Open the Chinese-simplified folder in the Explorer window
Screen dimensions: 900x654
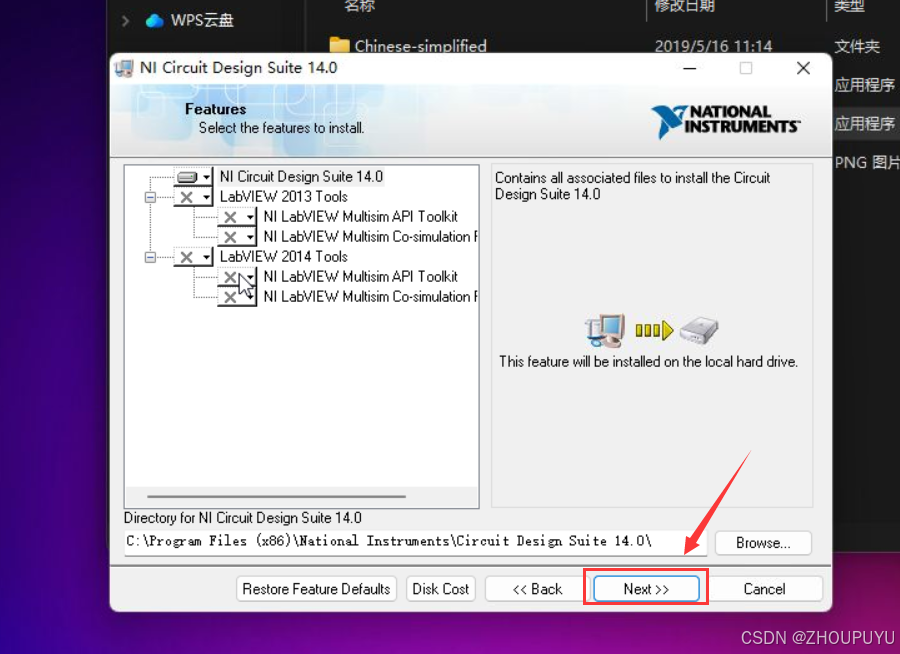point(420,46)
